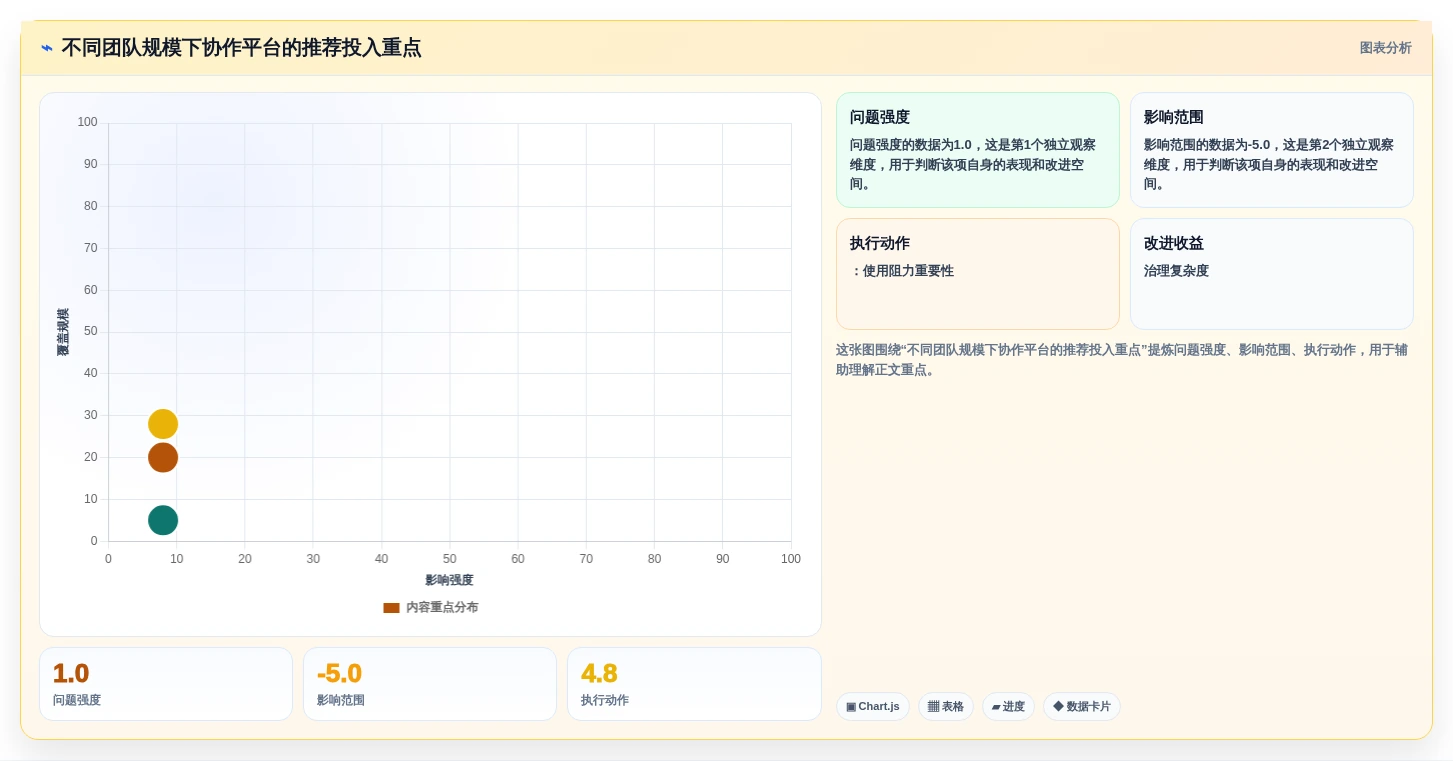Click the 1.0 问题强度 stat card
Screen dimensions: 1453x761
click(166, 684)
